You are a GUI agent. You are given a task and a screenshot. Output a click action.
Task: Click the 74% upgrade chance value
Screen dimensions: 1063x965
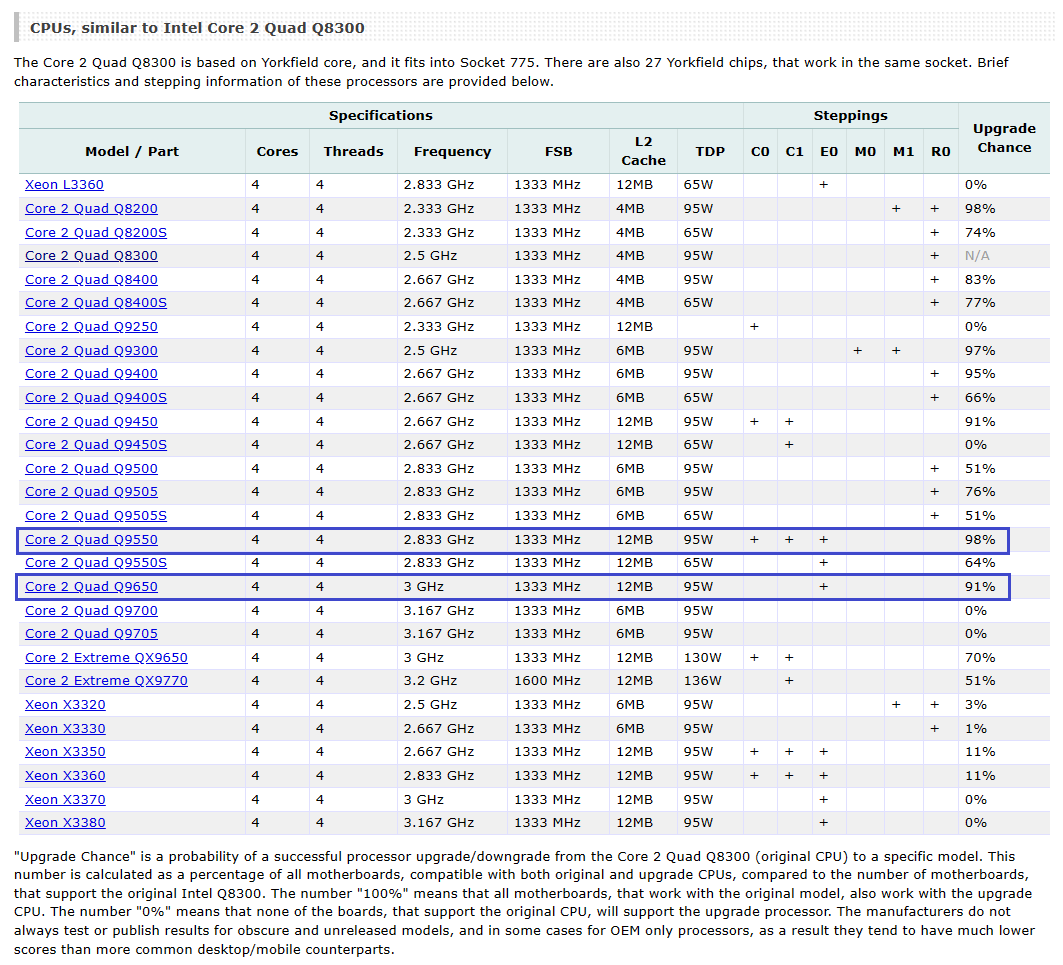980,233
